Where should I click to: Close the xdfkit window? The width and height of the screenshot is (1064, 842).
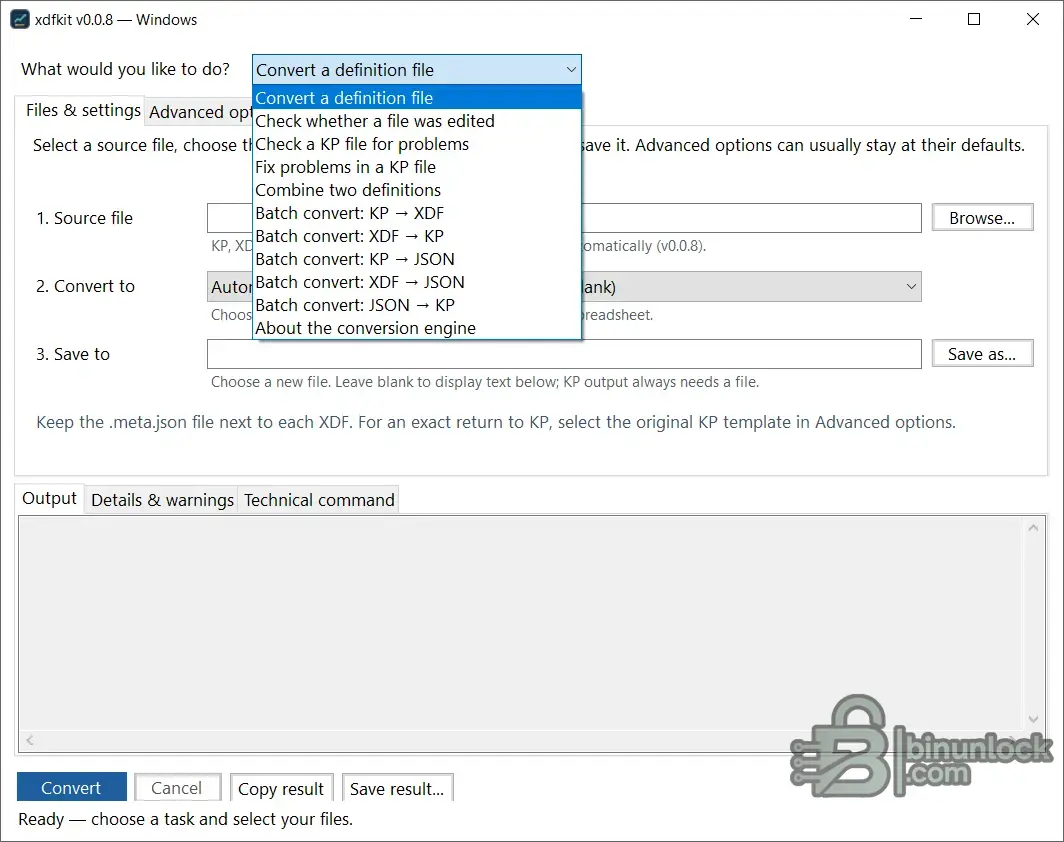(x=1032, y=19)
